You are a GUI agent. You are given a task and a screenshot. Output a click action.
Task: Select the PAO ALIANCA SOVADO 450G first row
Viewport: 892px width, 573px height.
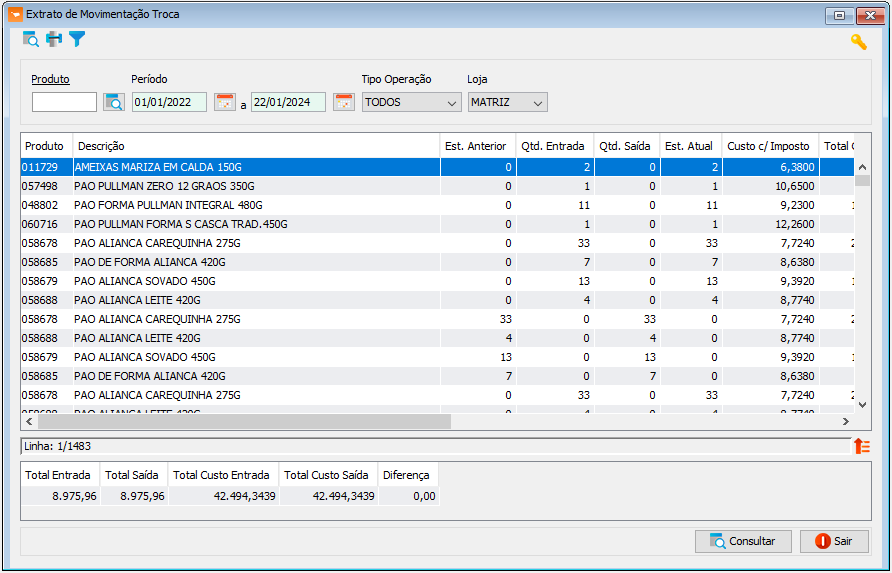pyautogui.click(x=437, y=281)
